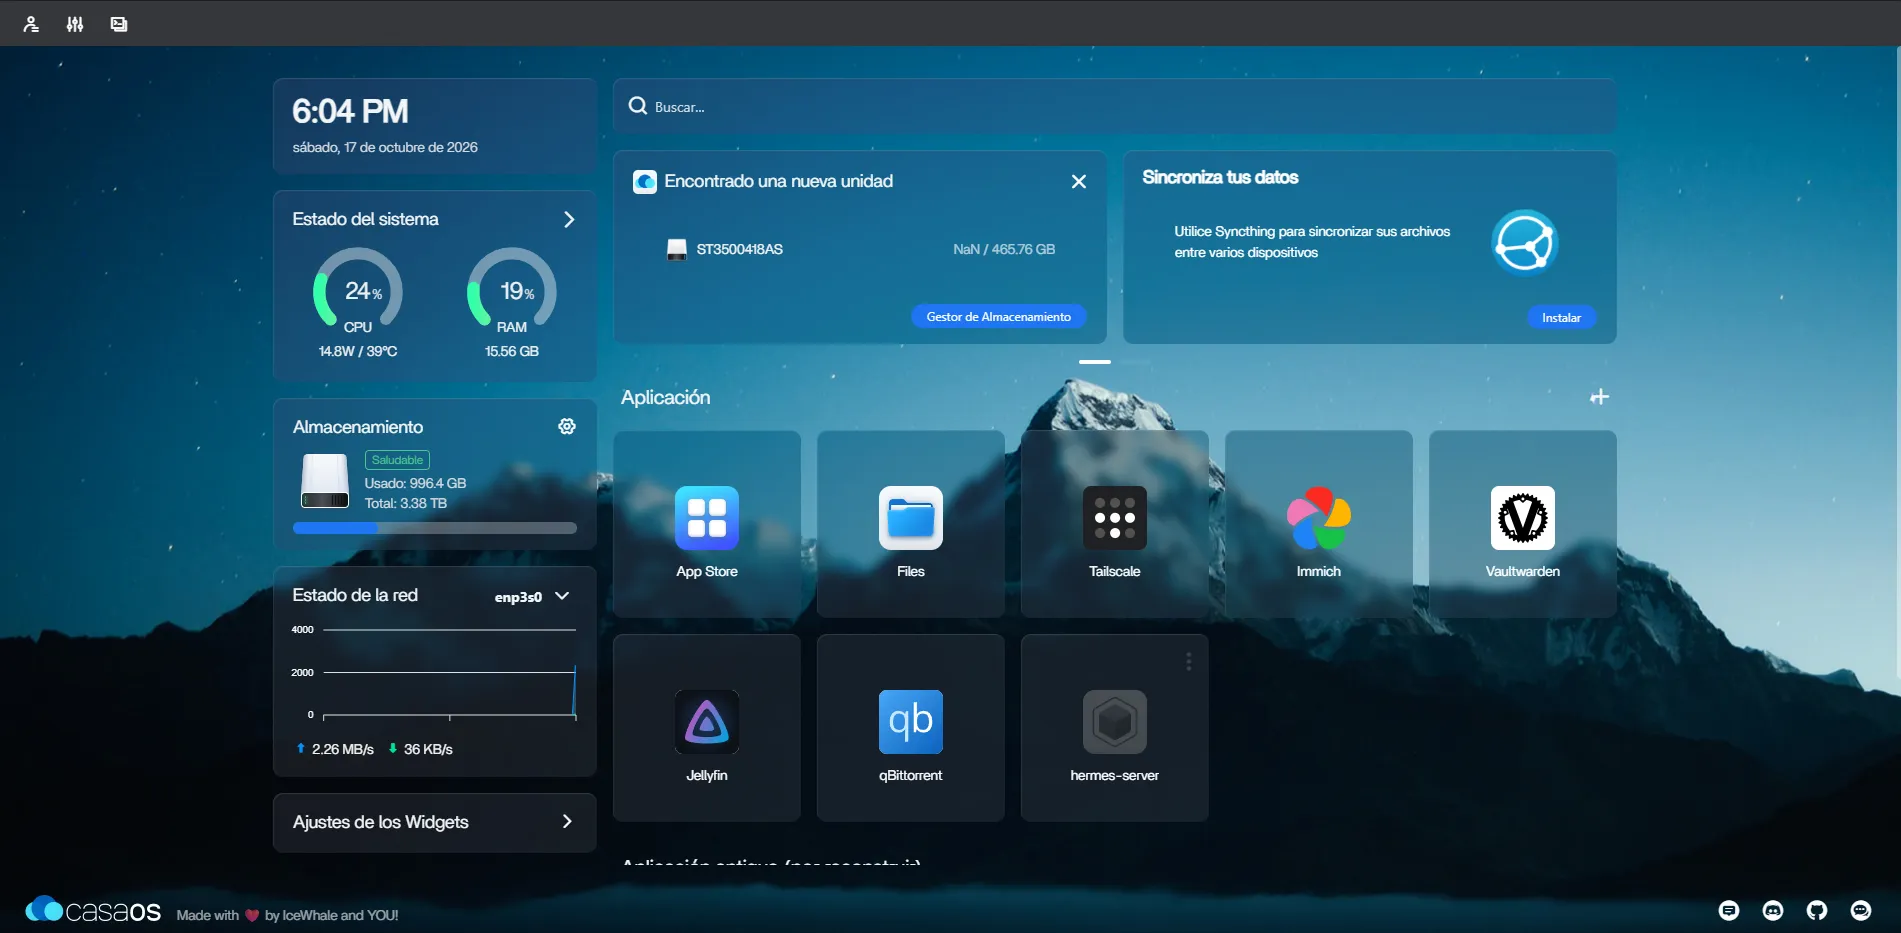Viewport: 1901px width, 933px height.
Task: Open the Discord community icon
Action: [1772, 910]
